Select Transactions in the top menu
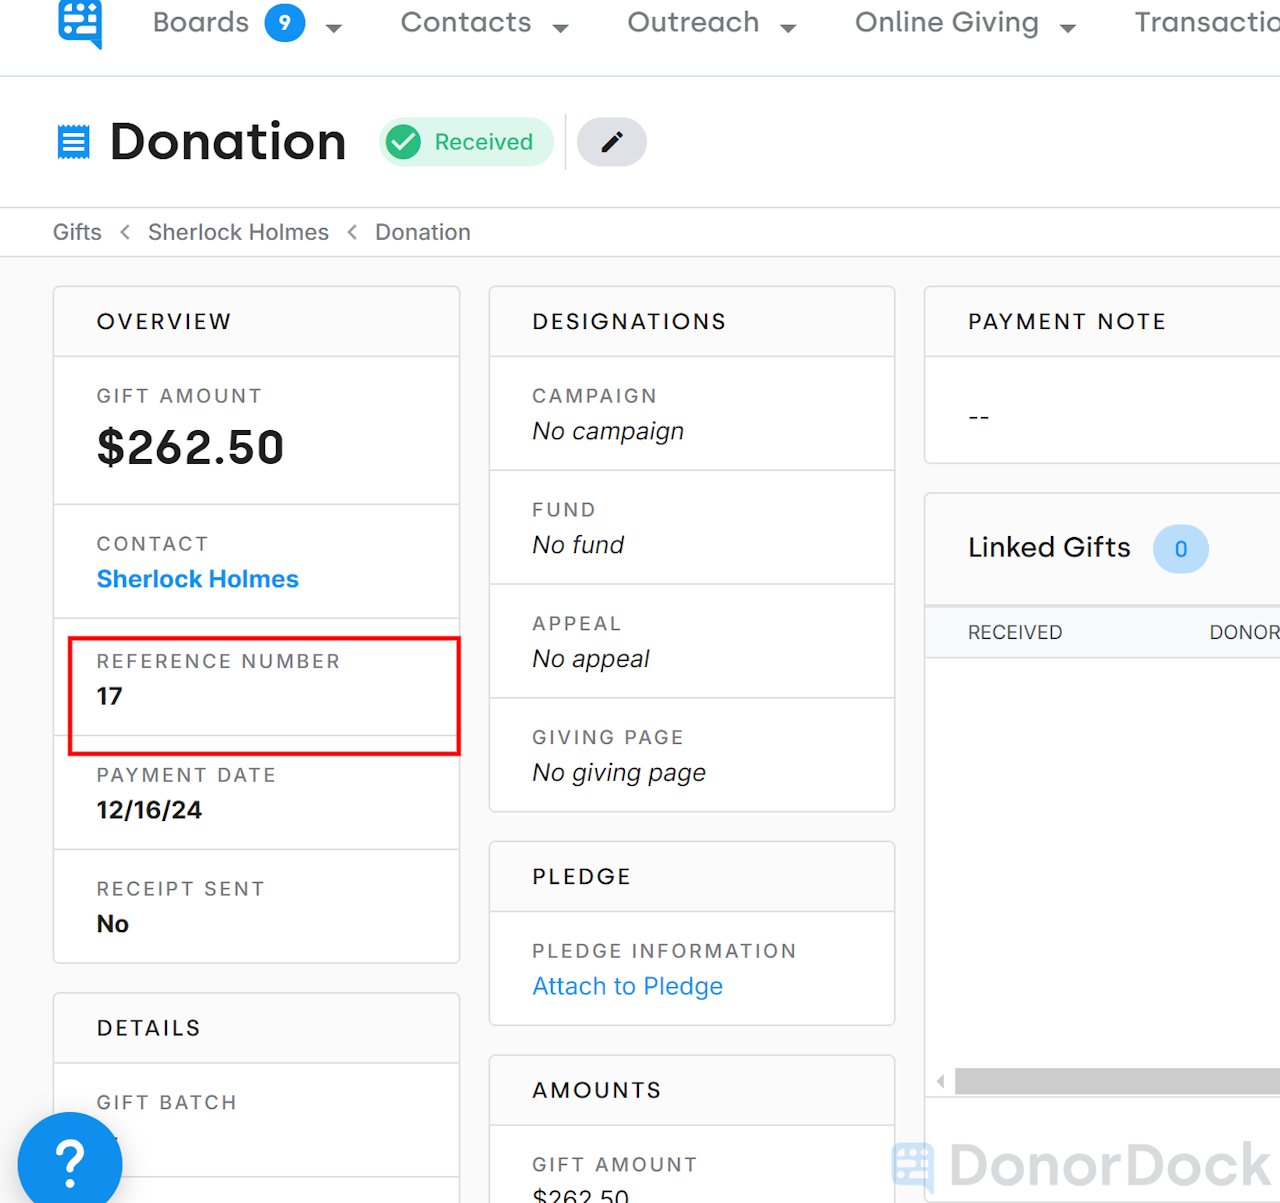Image resolution: width=1280 pixels, height=1203 pixels. pos(1209,22)
